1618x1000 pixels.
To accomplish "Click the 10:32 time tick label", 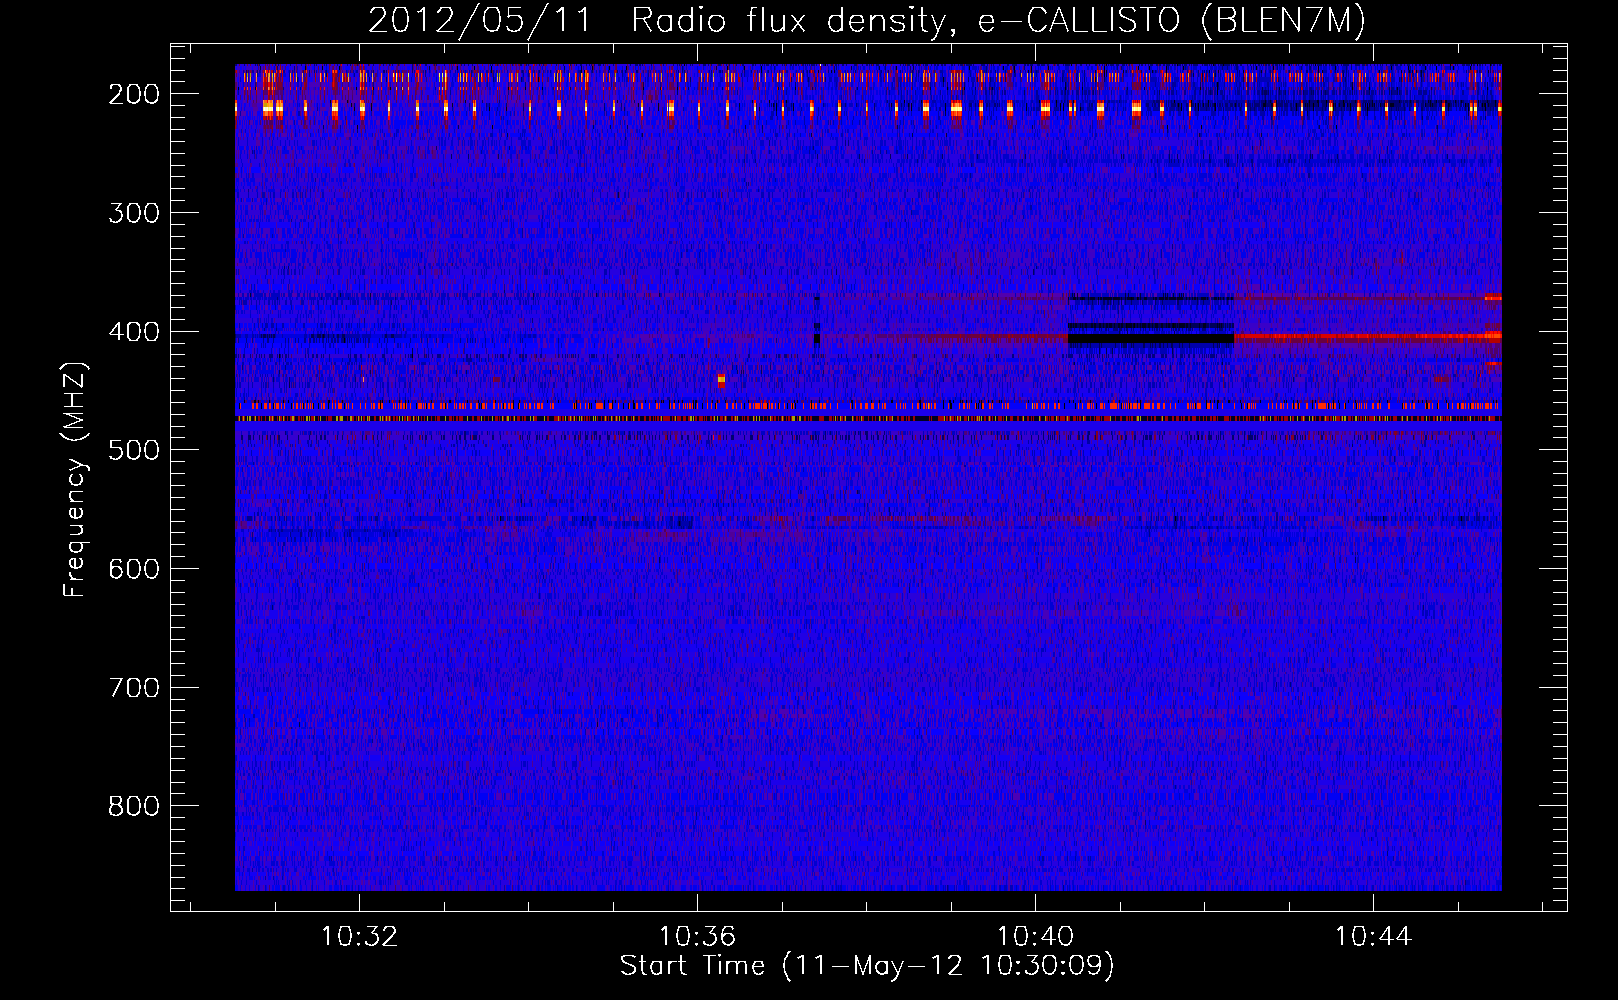I will [x=359, y=936].
